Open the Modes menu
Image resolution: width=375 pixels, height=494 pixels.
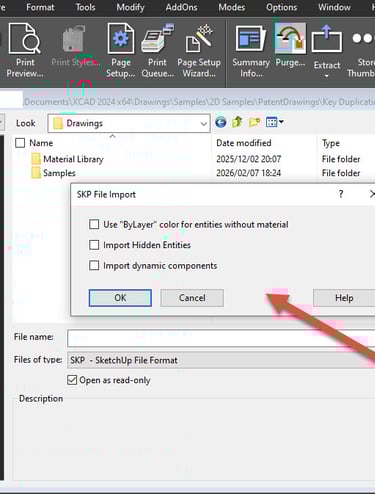[x=232, y=7]
